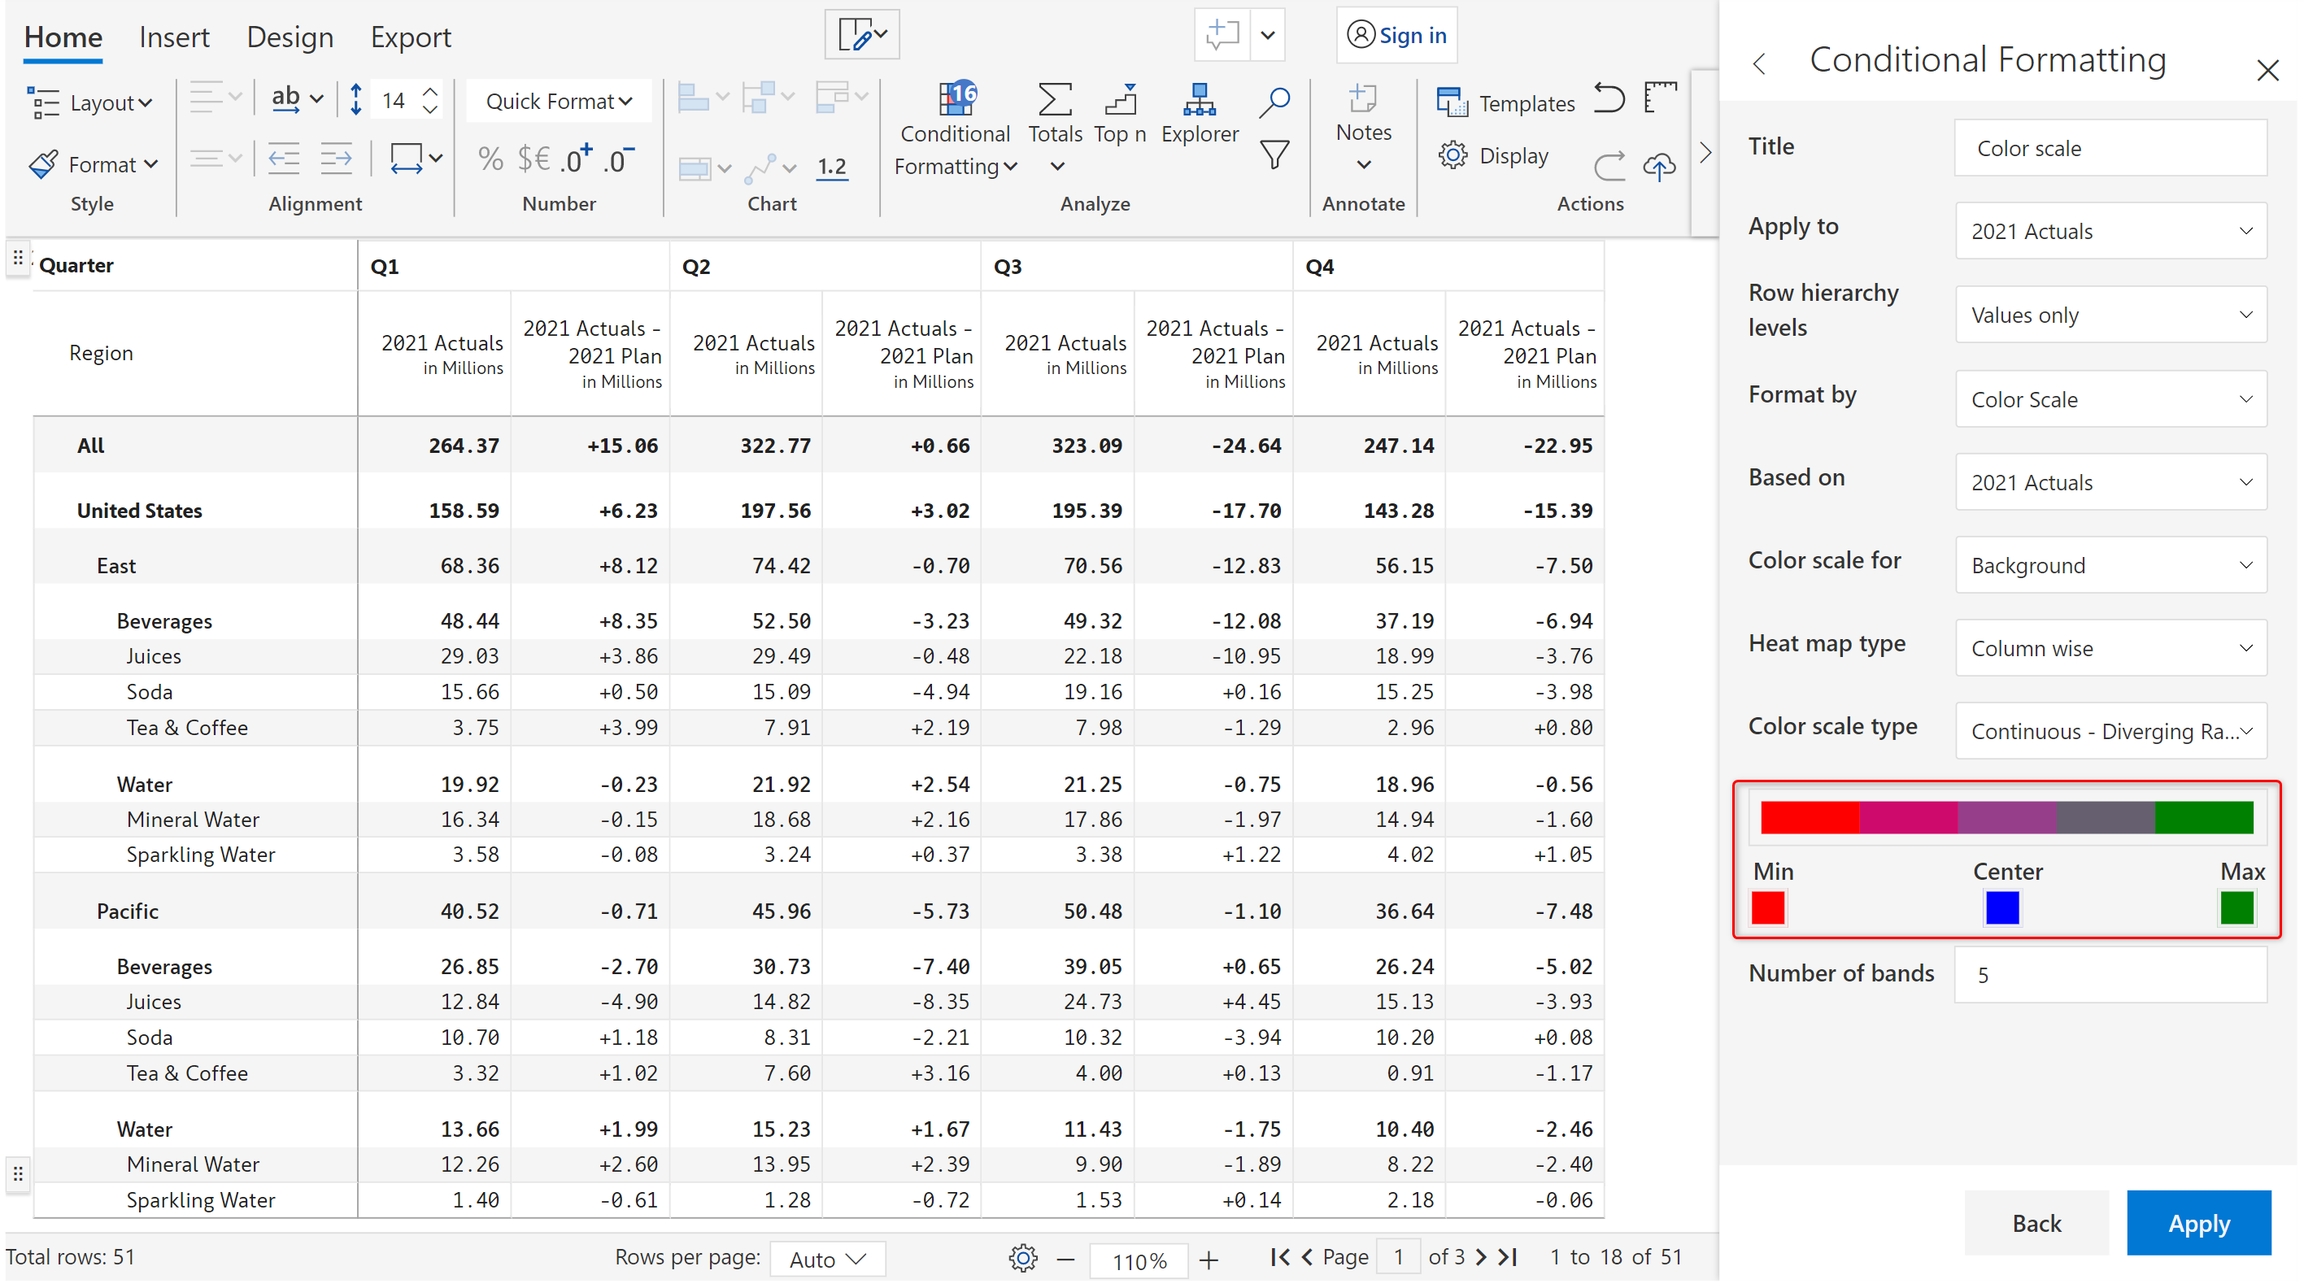Screen dimensions: 2304x1288
Task: Click the search magnifier icon
Action: [x=1273, y=101]
